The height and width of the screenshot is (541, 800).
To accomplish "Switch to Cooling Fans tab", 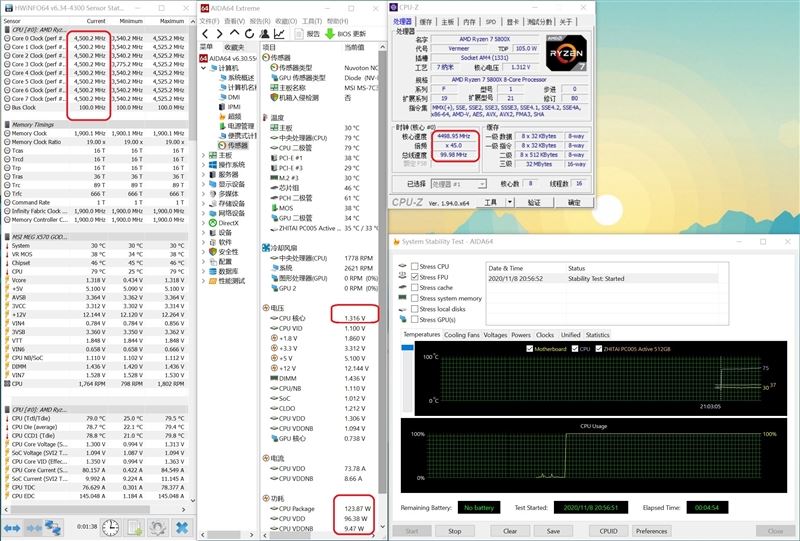I will (x=461, y=335).
